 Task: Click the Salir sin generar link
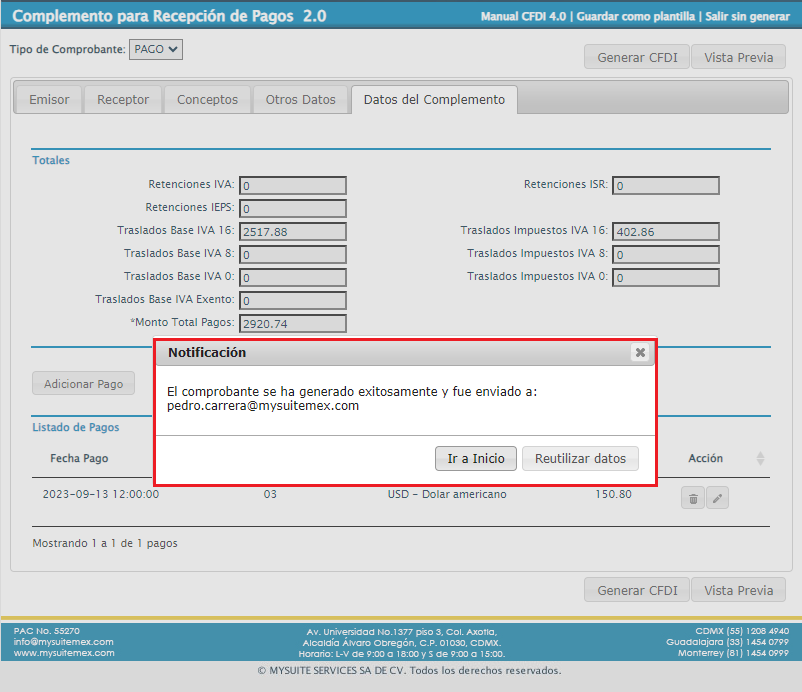coord(747,17)
